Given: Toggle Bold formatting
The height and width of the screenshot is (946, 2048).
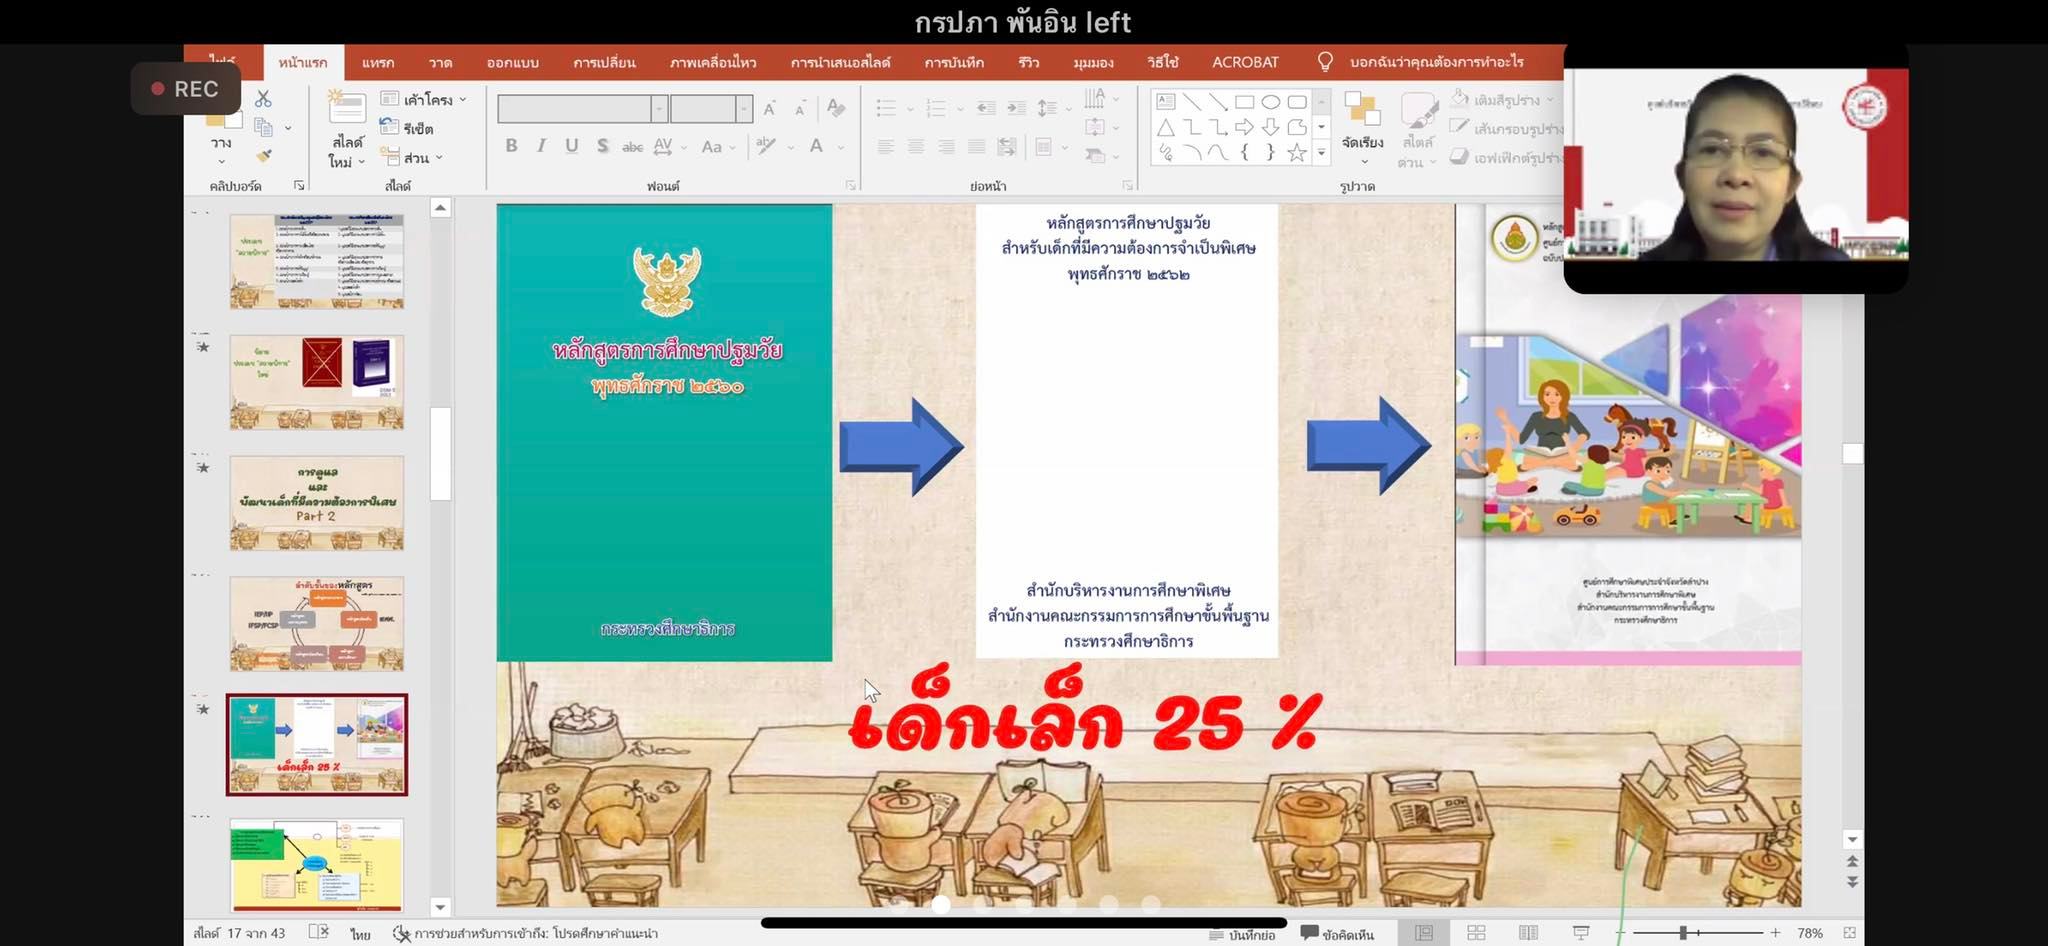Looking at the screenshot, I should 511,146.
